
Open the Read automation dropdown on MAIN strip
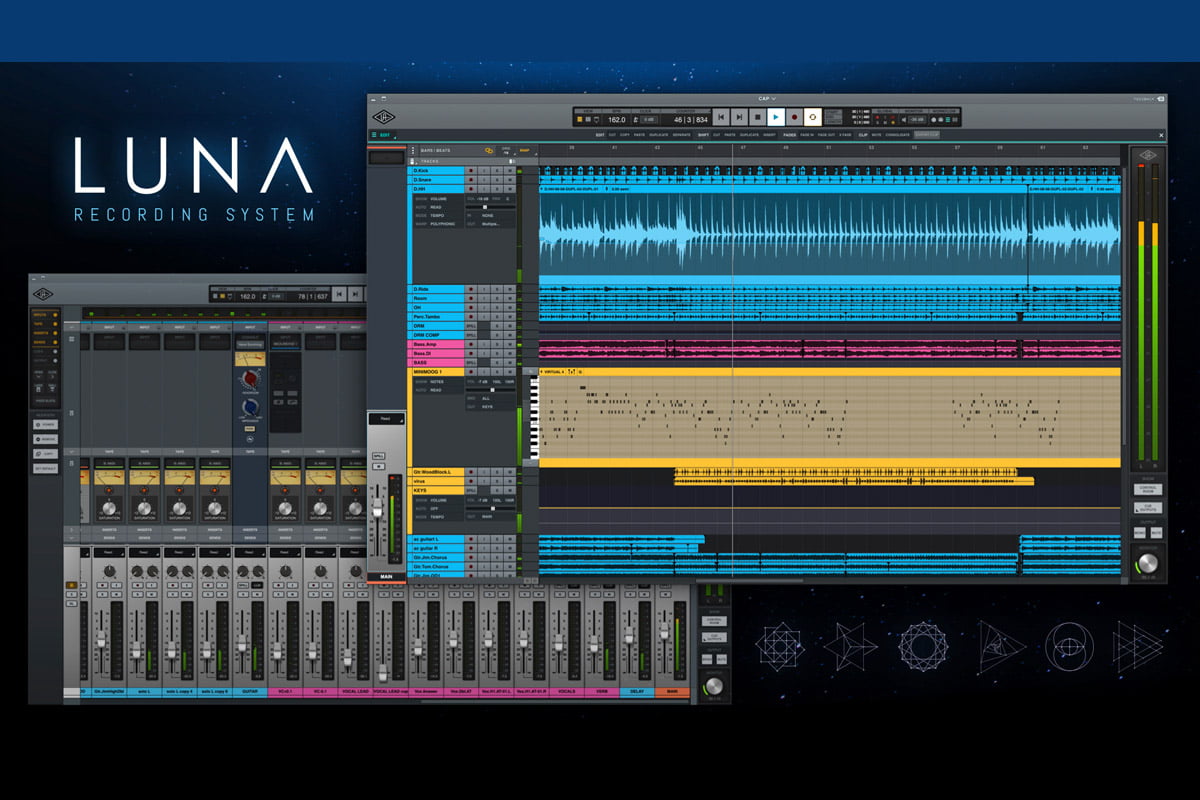coord(387,419)
